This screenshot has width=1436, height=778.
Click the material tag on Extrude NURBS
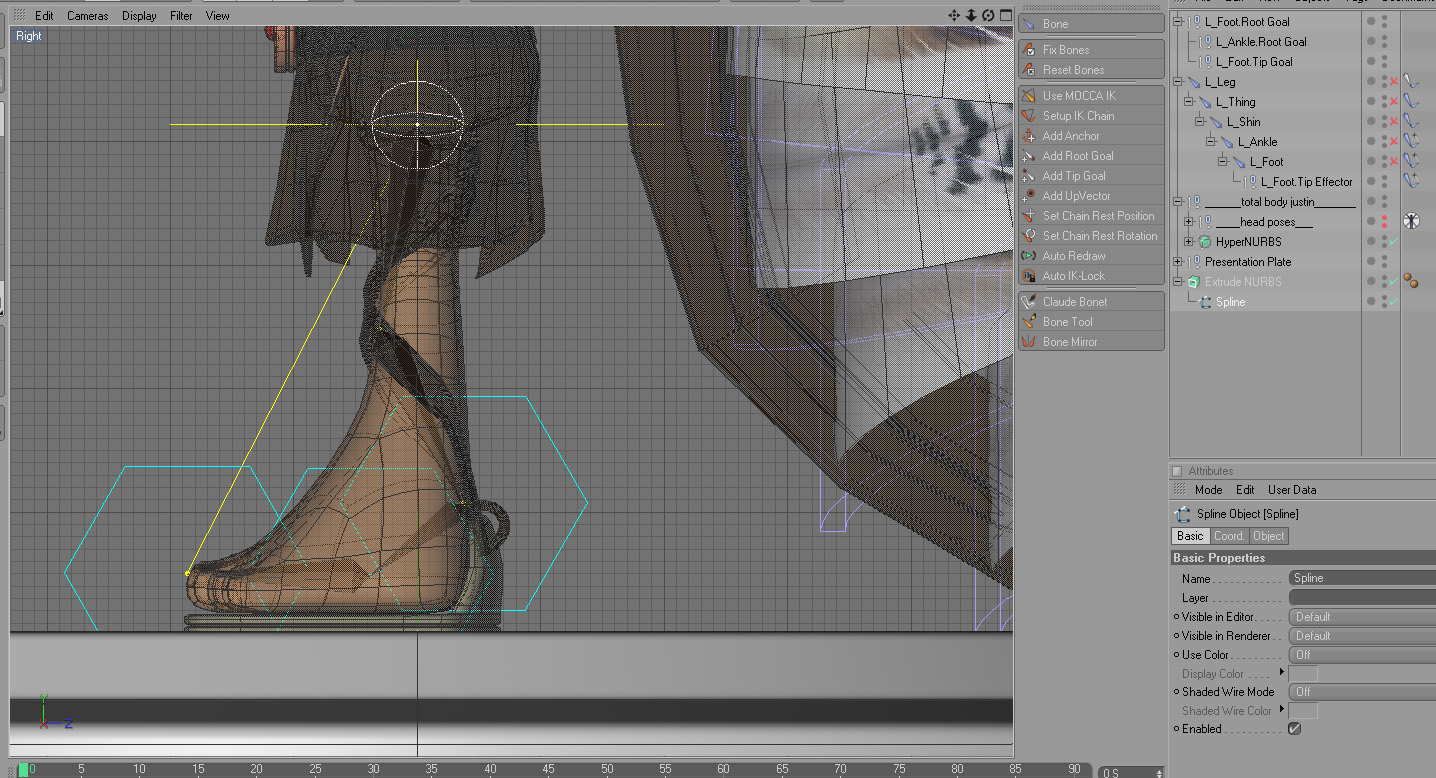click(x=1411, y=281)
